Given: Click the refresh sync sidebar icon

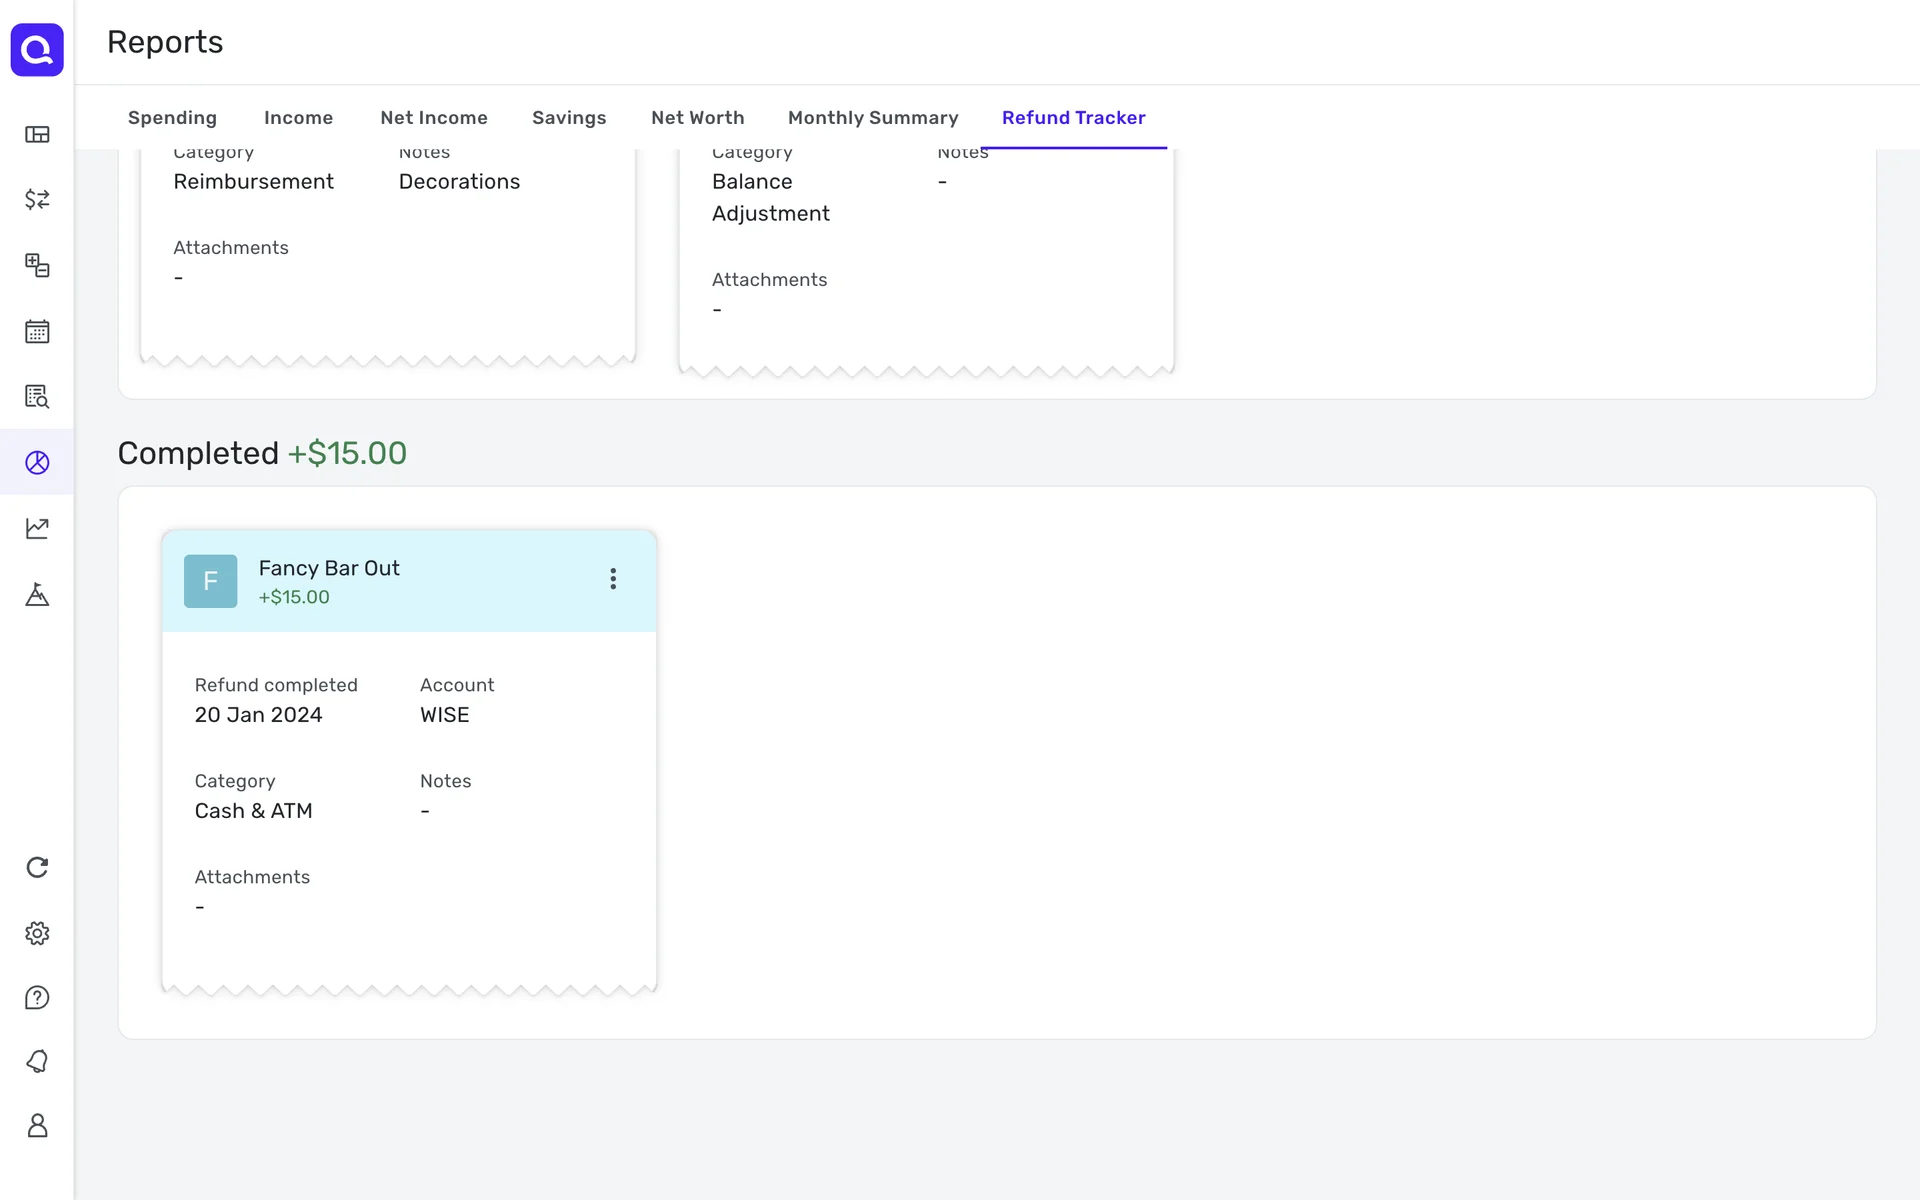Looking at the screenshot, I should pos(37,867).
